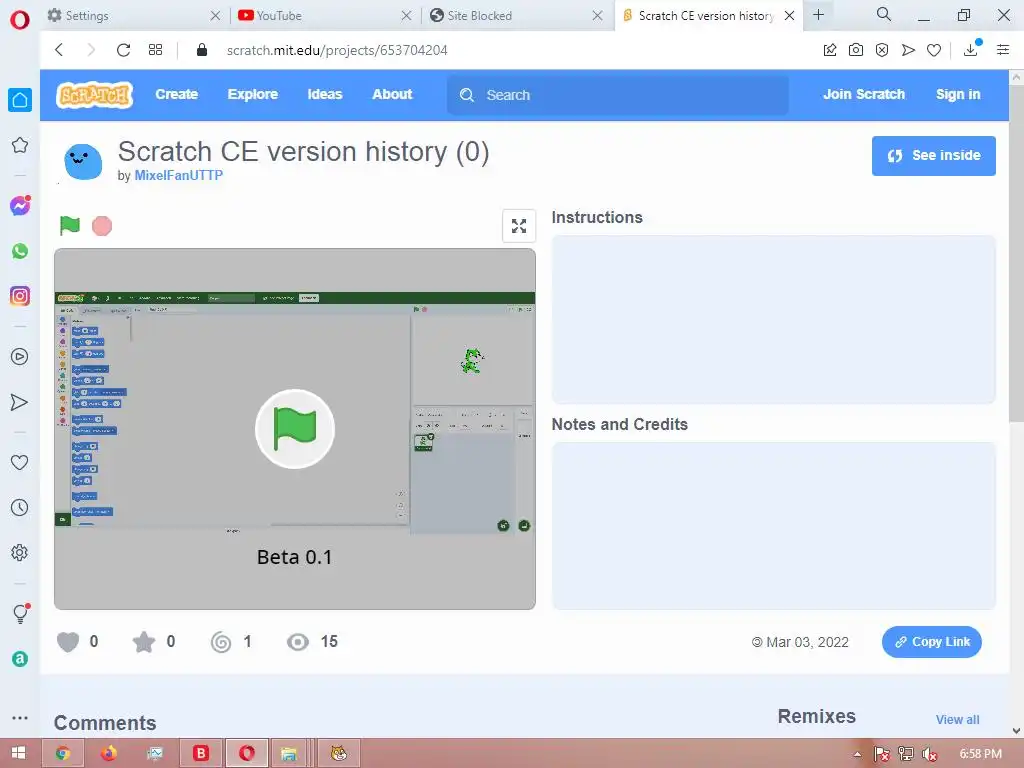
Task: Go to the Opera sidebar home icon
Action: point(20,100)
